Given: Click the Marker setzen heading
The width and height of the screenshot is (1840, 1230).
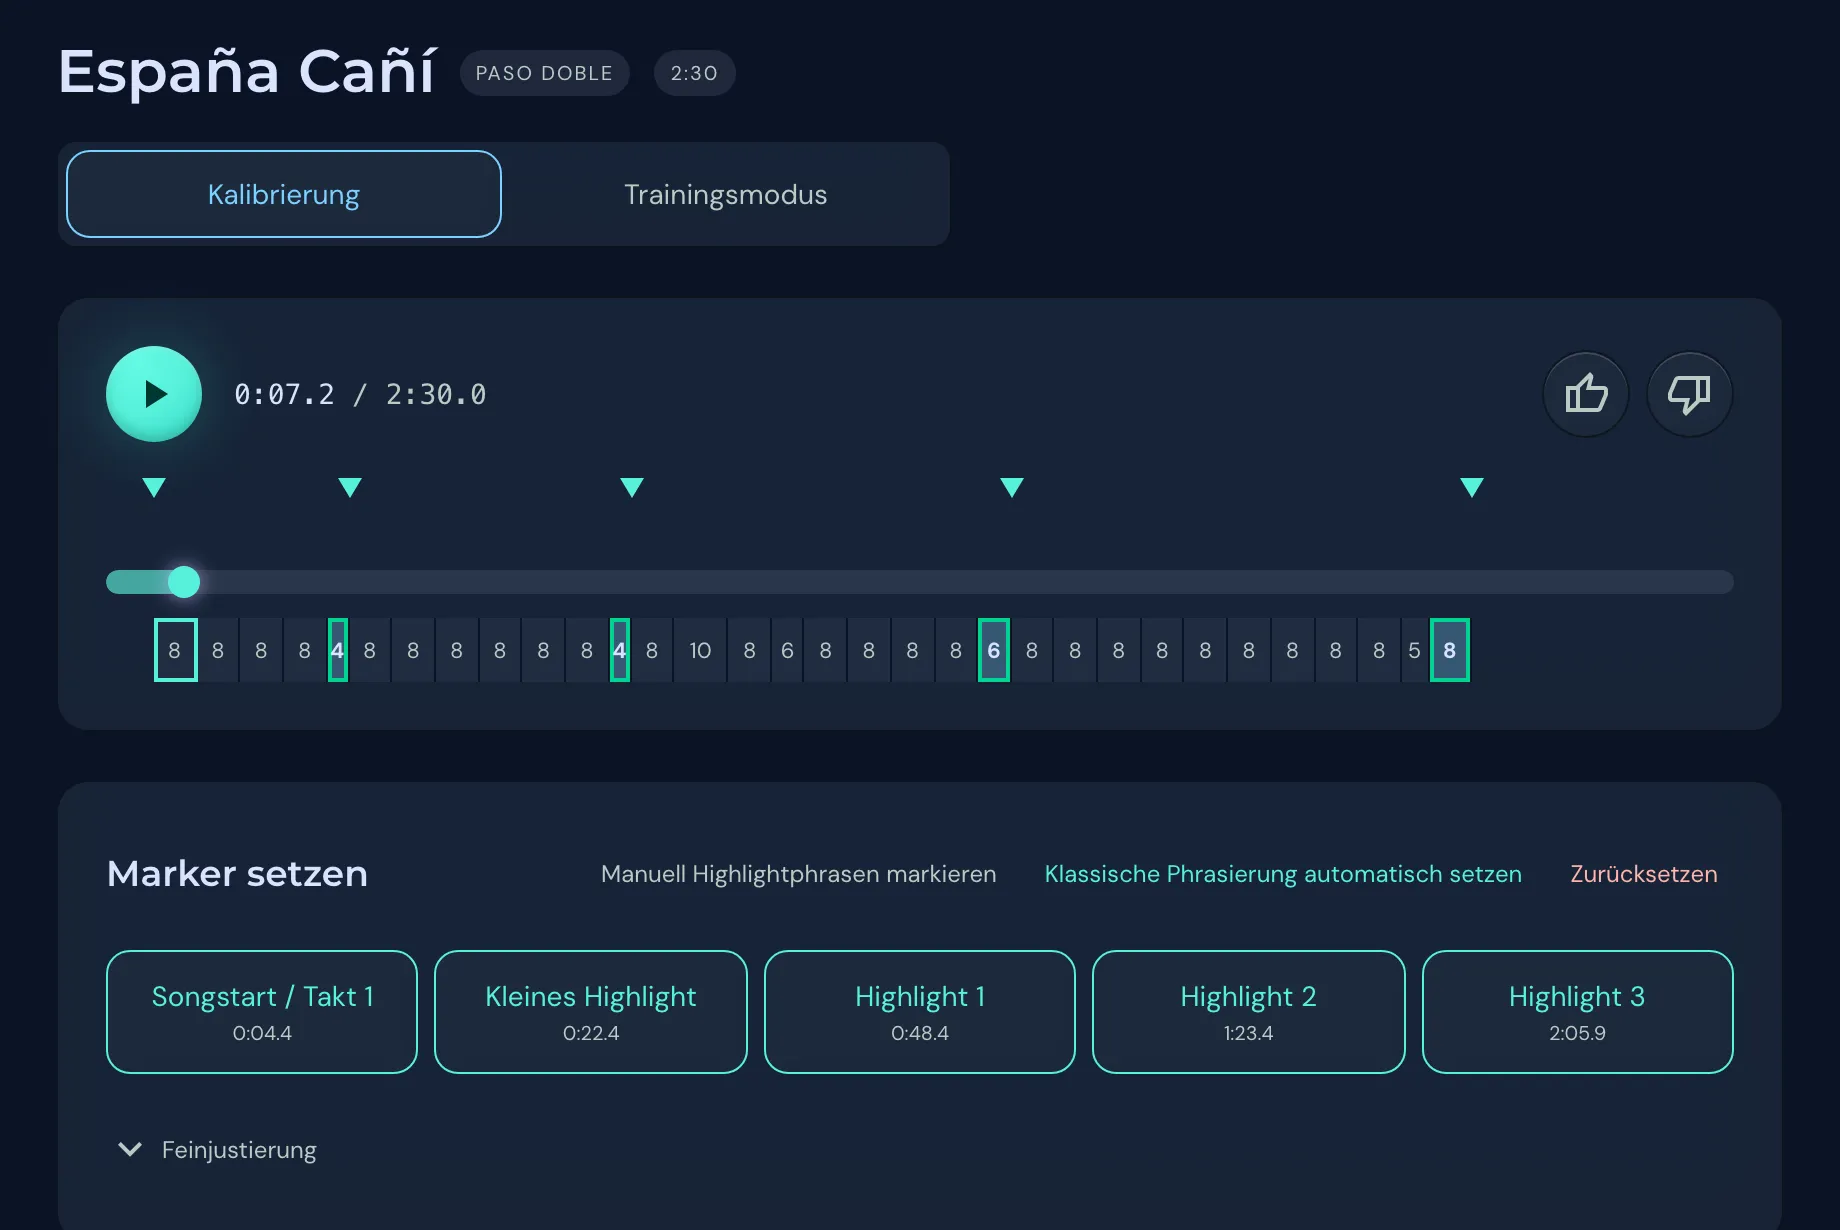Looking at the screenshot, I should [x=237, y=874].
